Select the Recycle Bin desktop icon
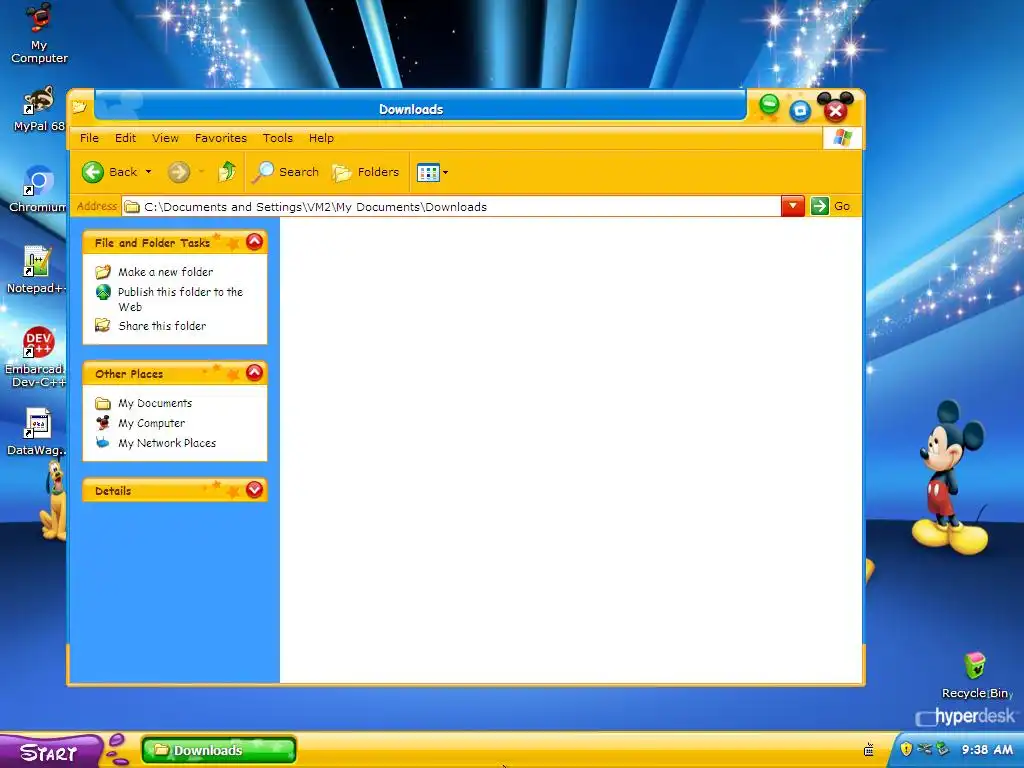This screenshot has height=768, width=1024. click(x=975, y=675)
